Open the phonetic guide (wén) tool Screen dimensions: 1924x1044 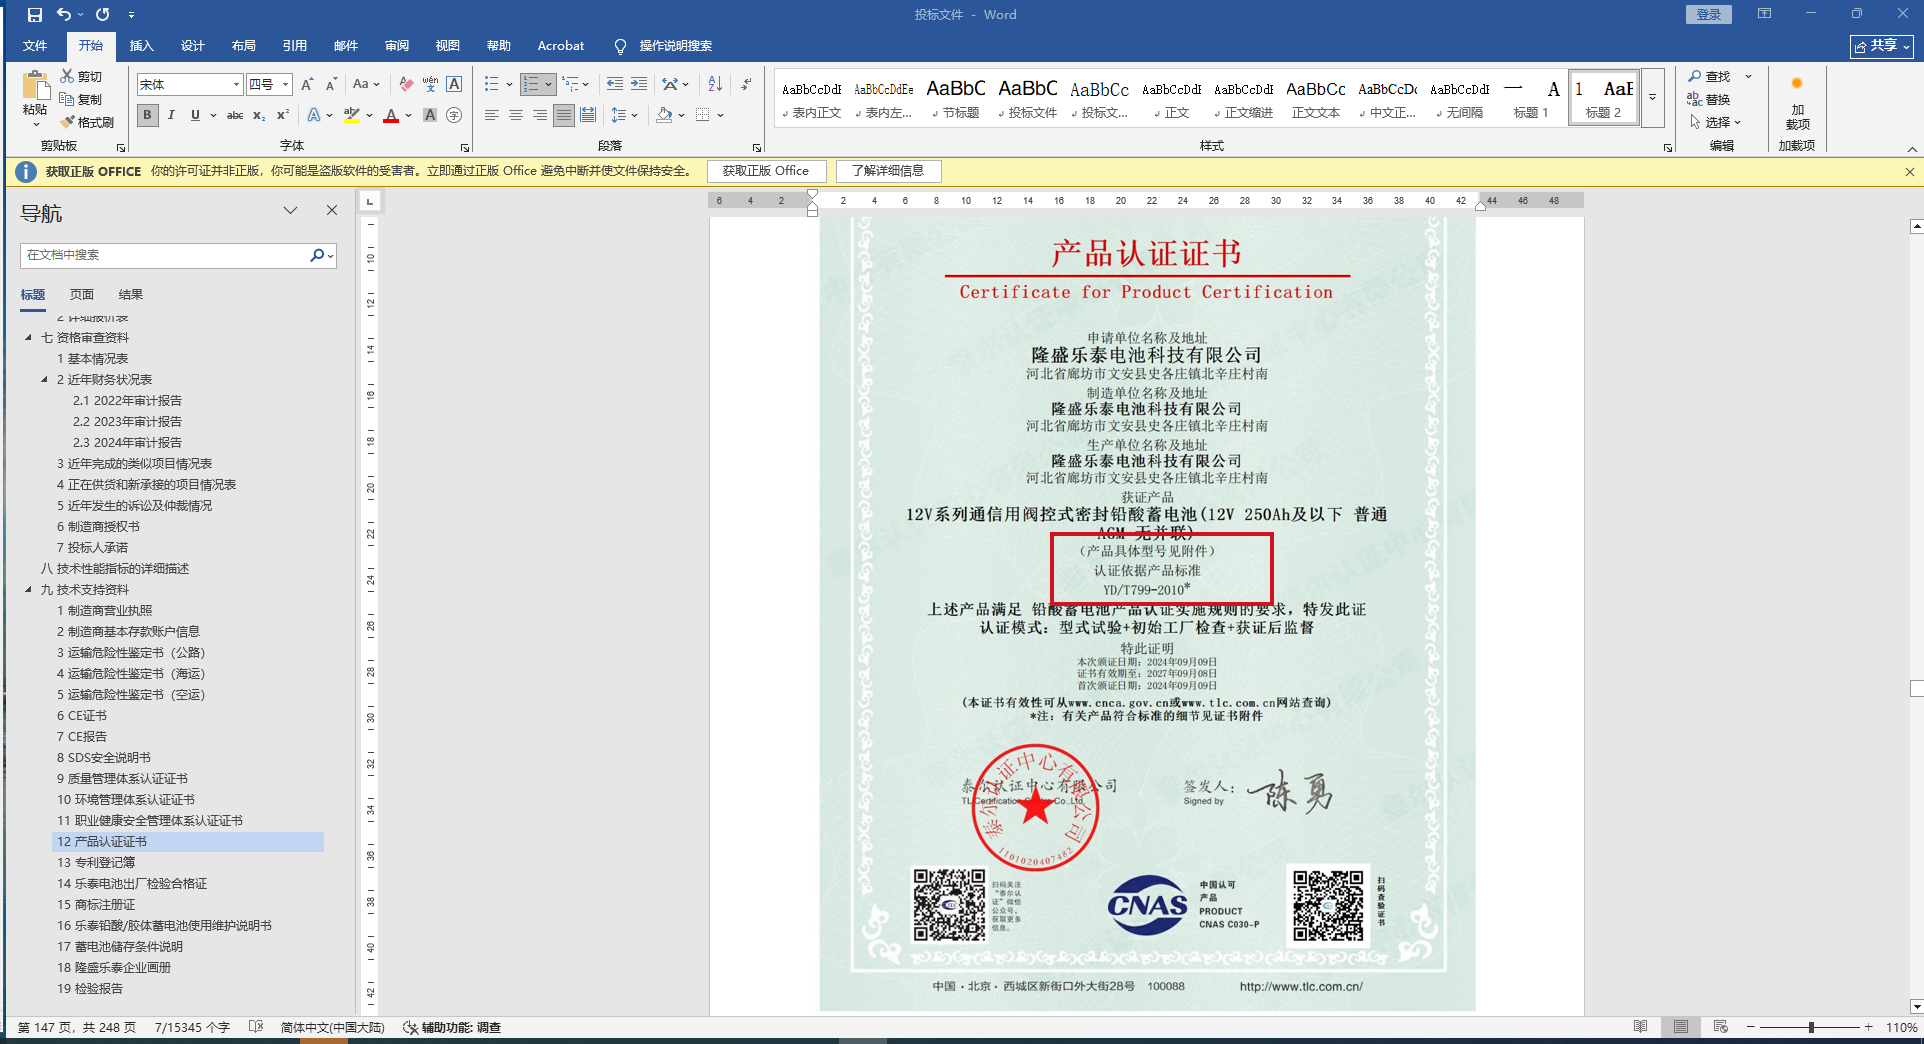pos(430,84)
